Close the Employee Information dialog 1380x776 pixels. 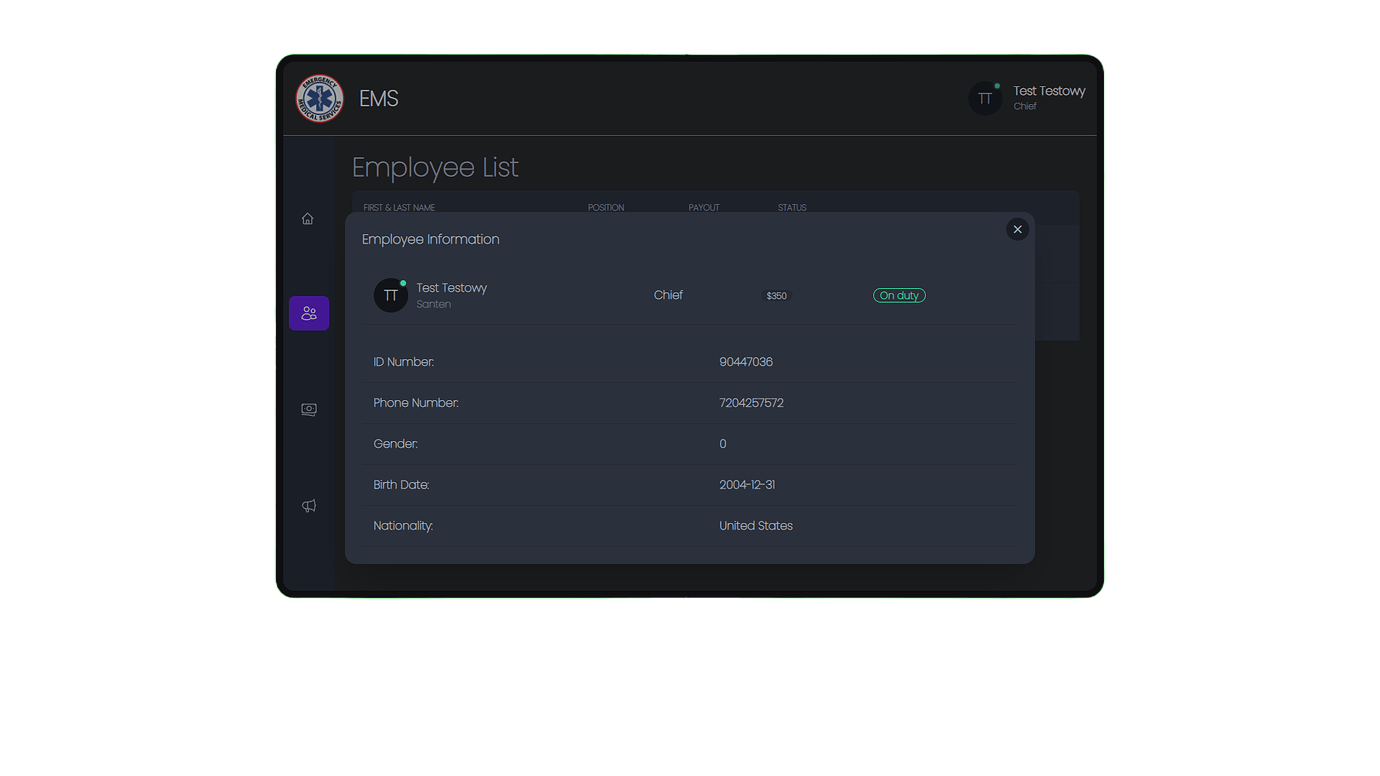(x=1017, y=229)
